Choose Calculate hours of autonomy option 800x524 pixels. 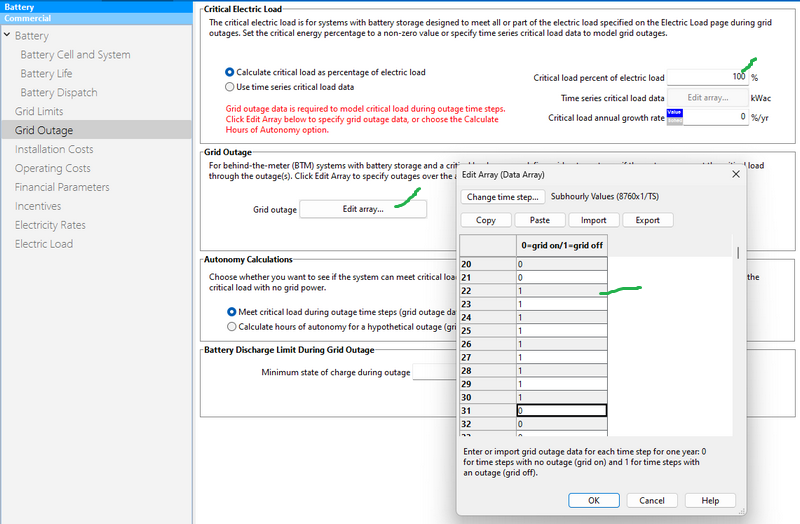pyautogui.click(x=233, y=326)
